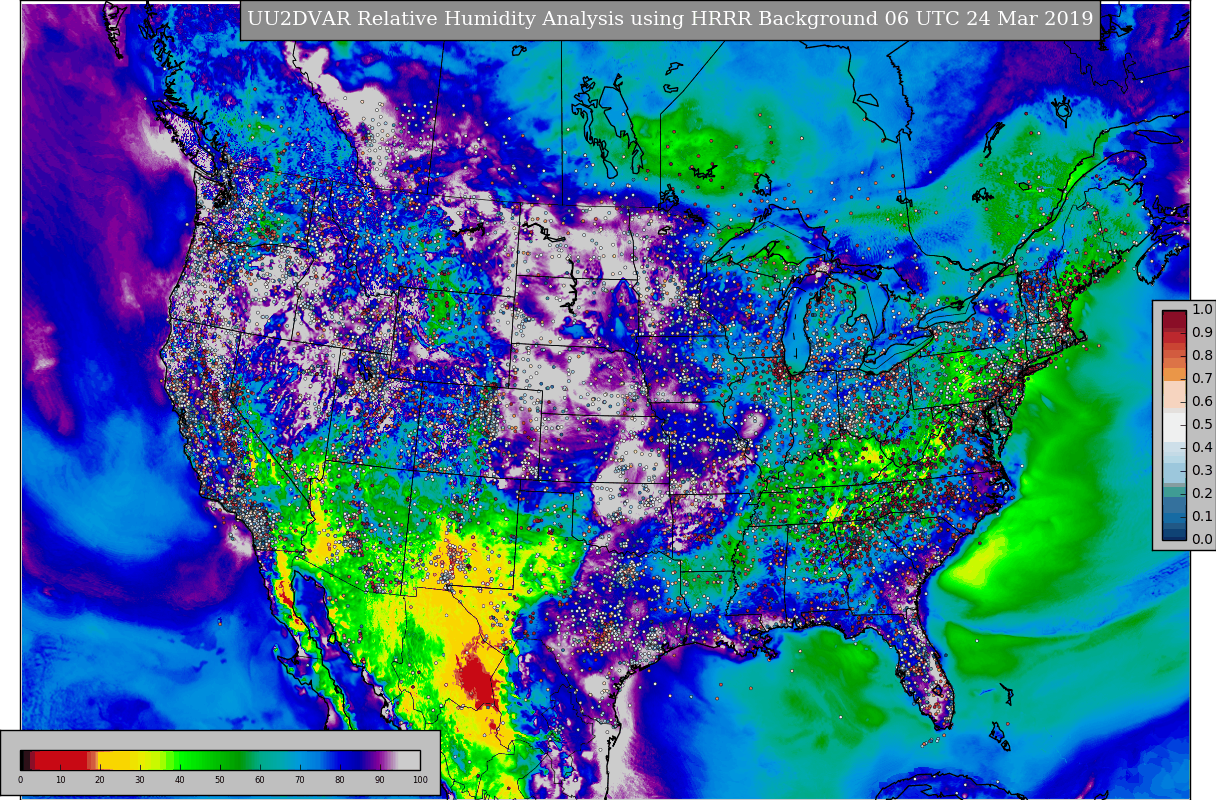Click the '0.9' label on right colorbar
Screen dimensions: 1216x800
tap(1202, 333)
